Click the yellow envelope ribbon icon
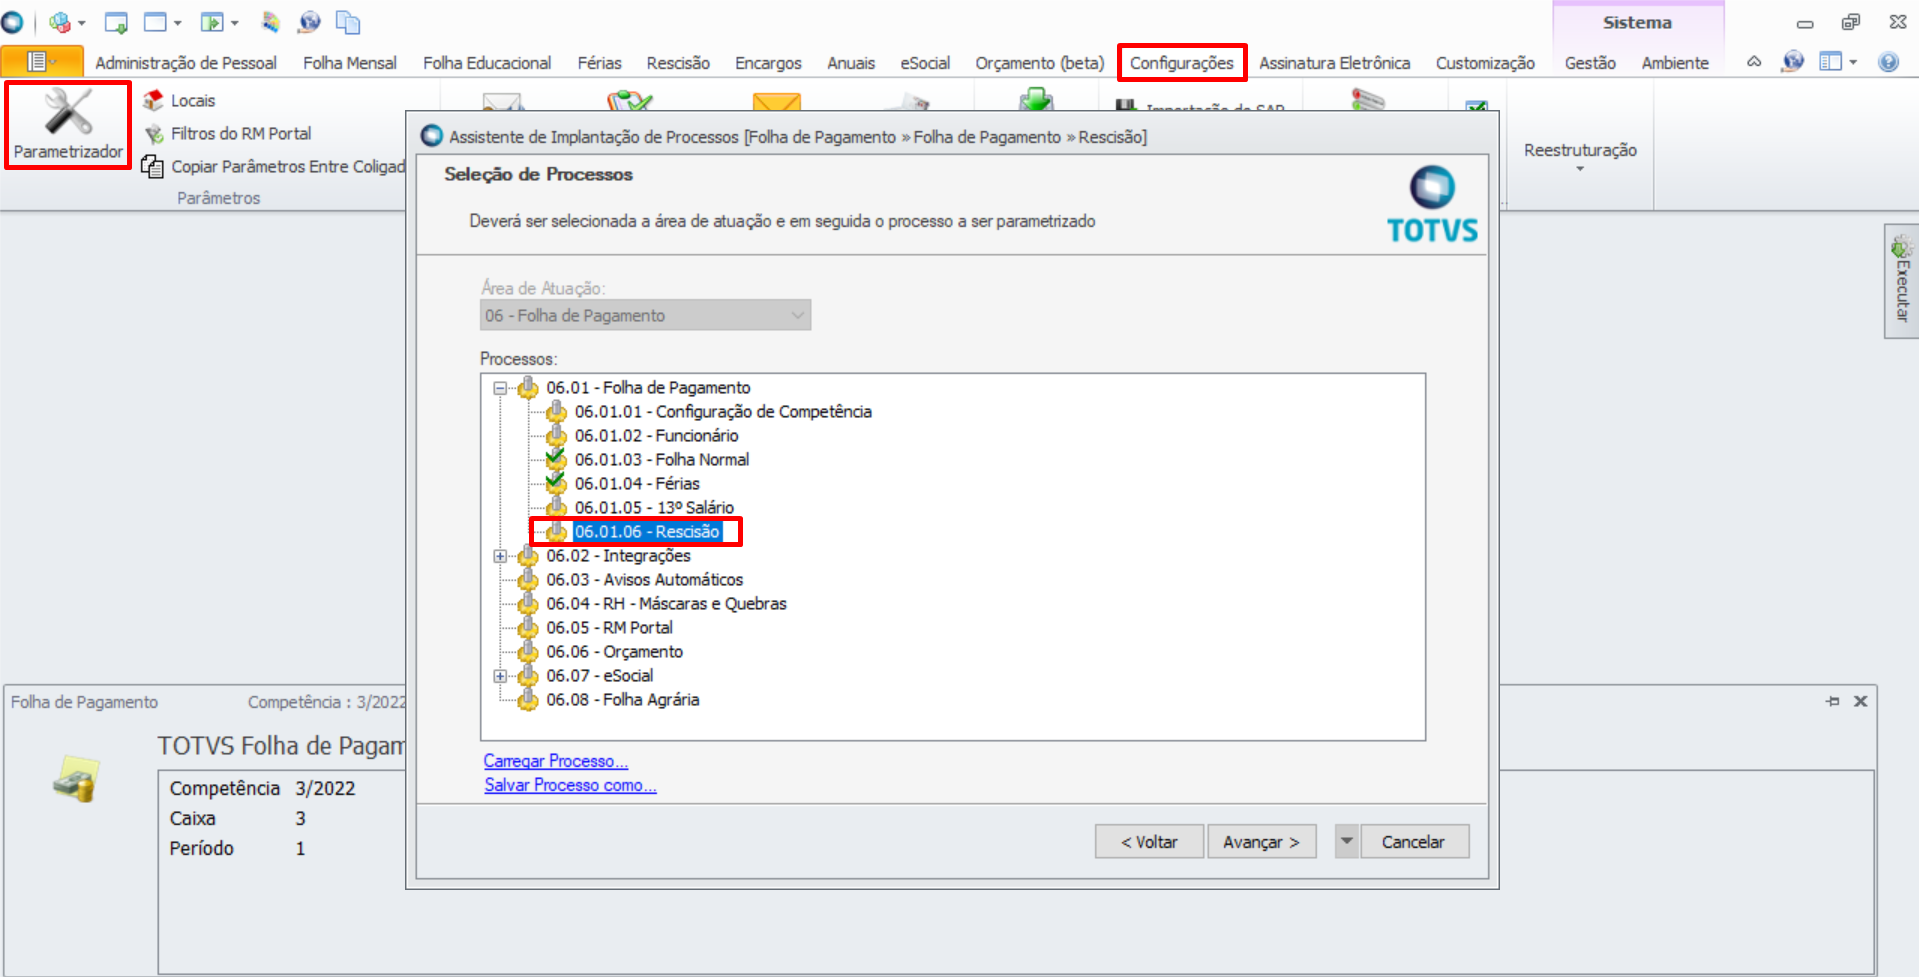Screen dimensions: 1919x977 point(777,101)
